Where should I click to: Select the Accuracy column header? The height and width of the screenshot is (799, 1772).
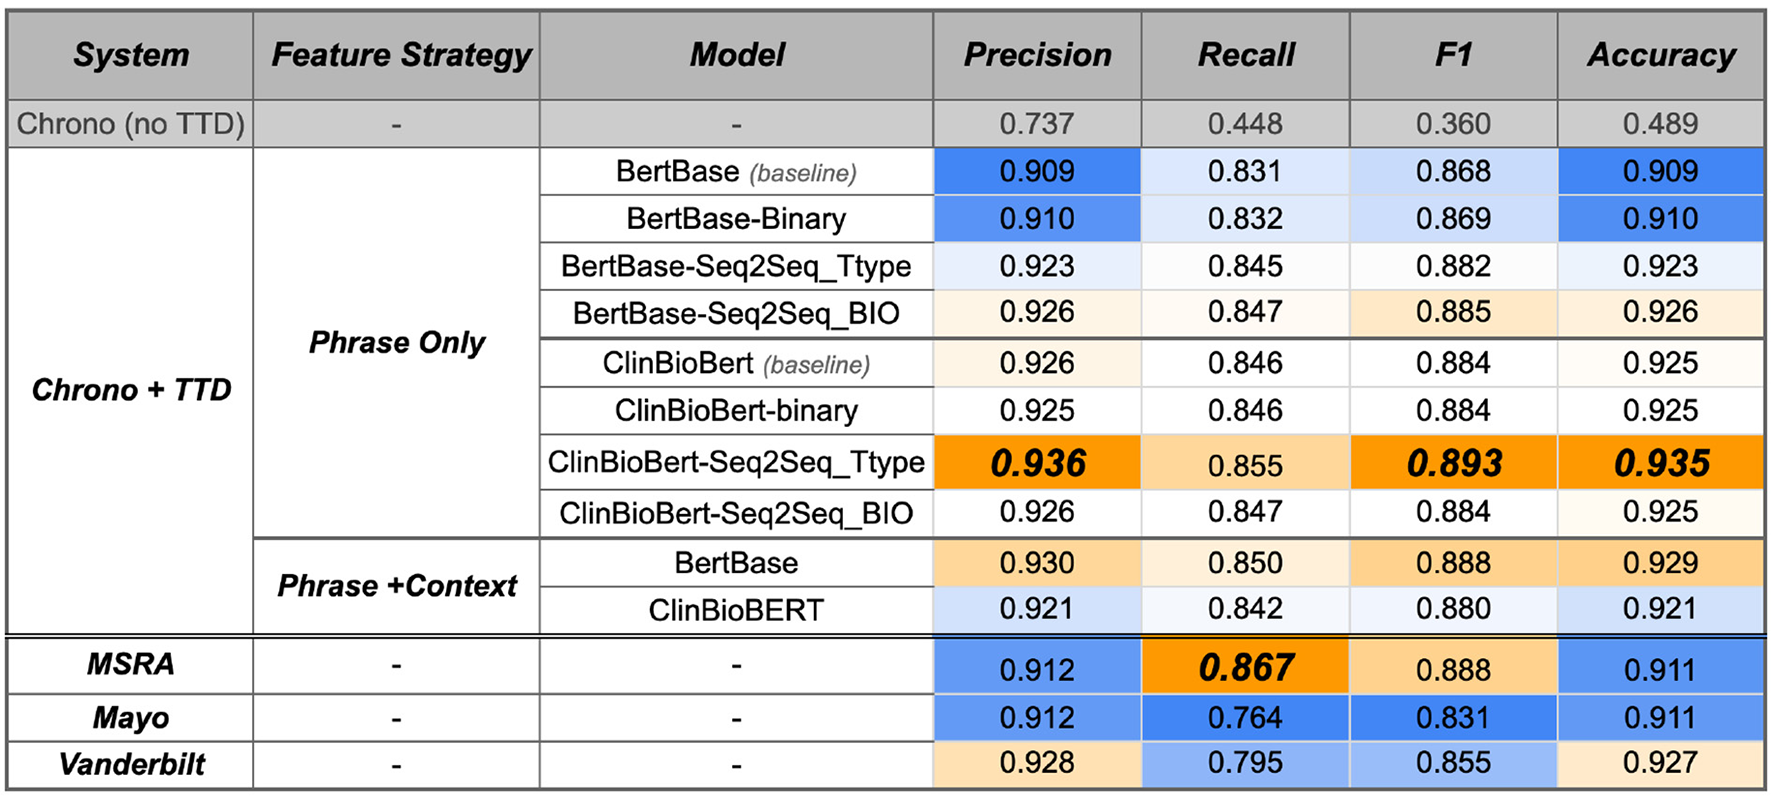tap(1661, 55)
